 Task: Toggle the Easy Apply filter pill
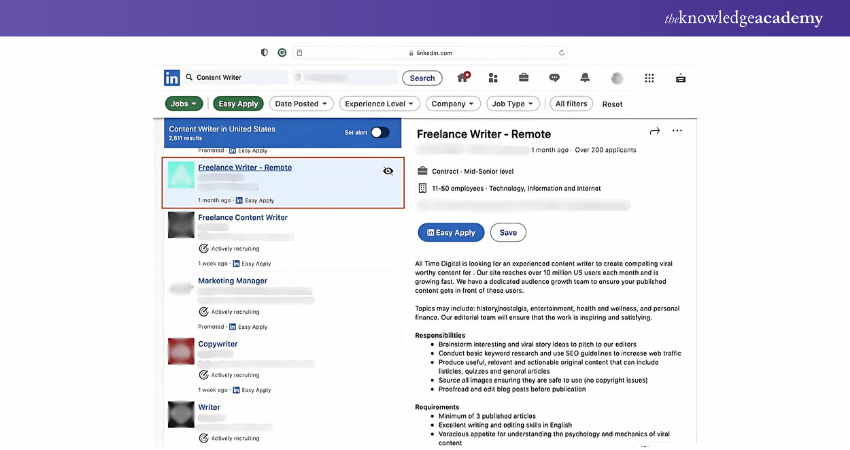pyautogui.click(x=238, y=104)
